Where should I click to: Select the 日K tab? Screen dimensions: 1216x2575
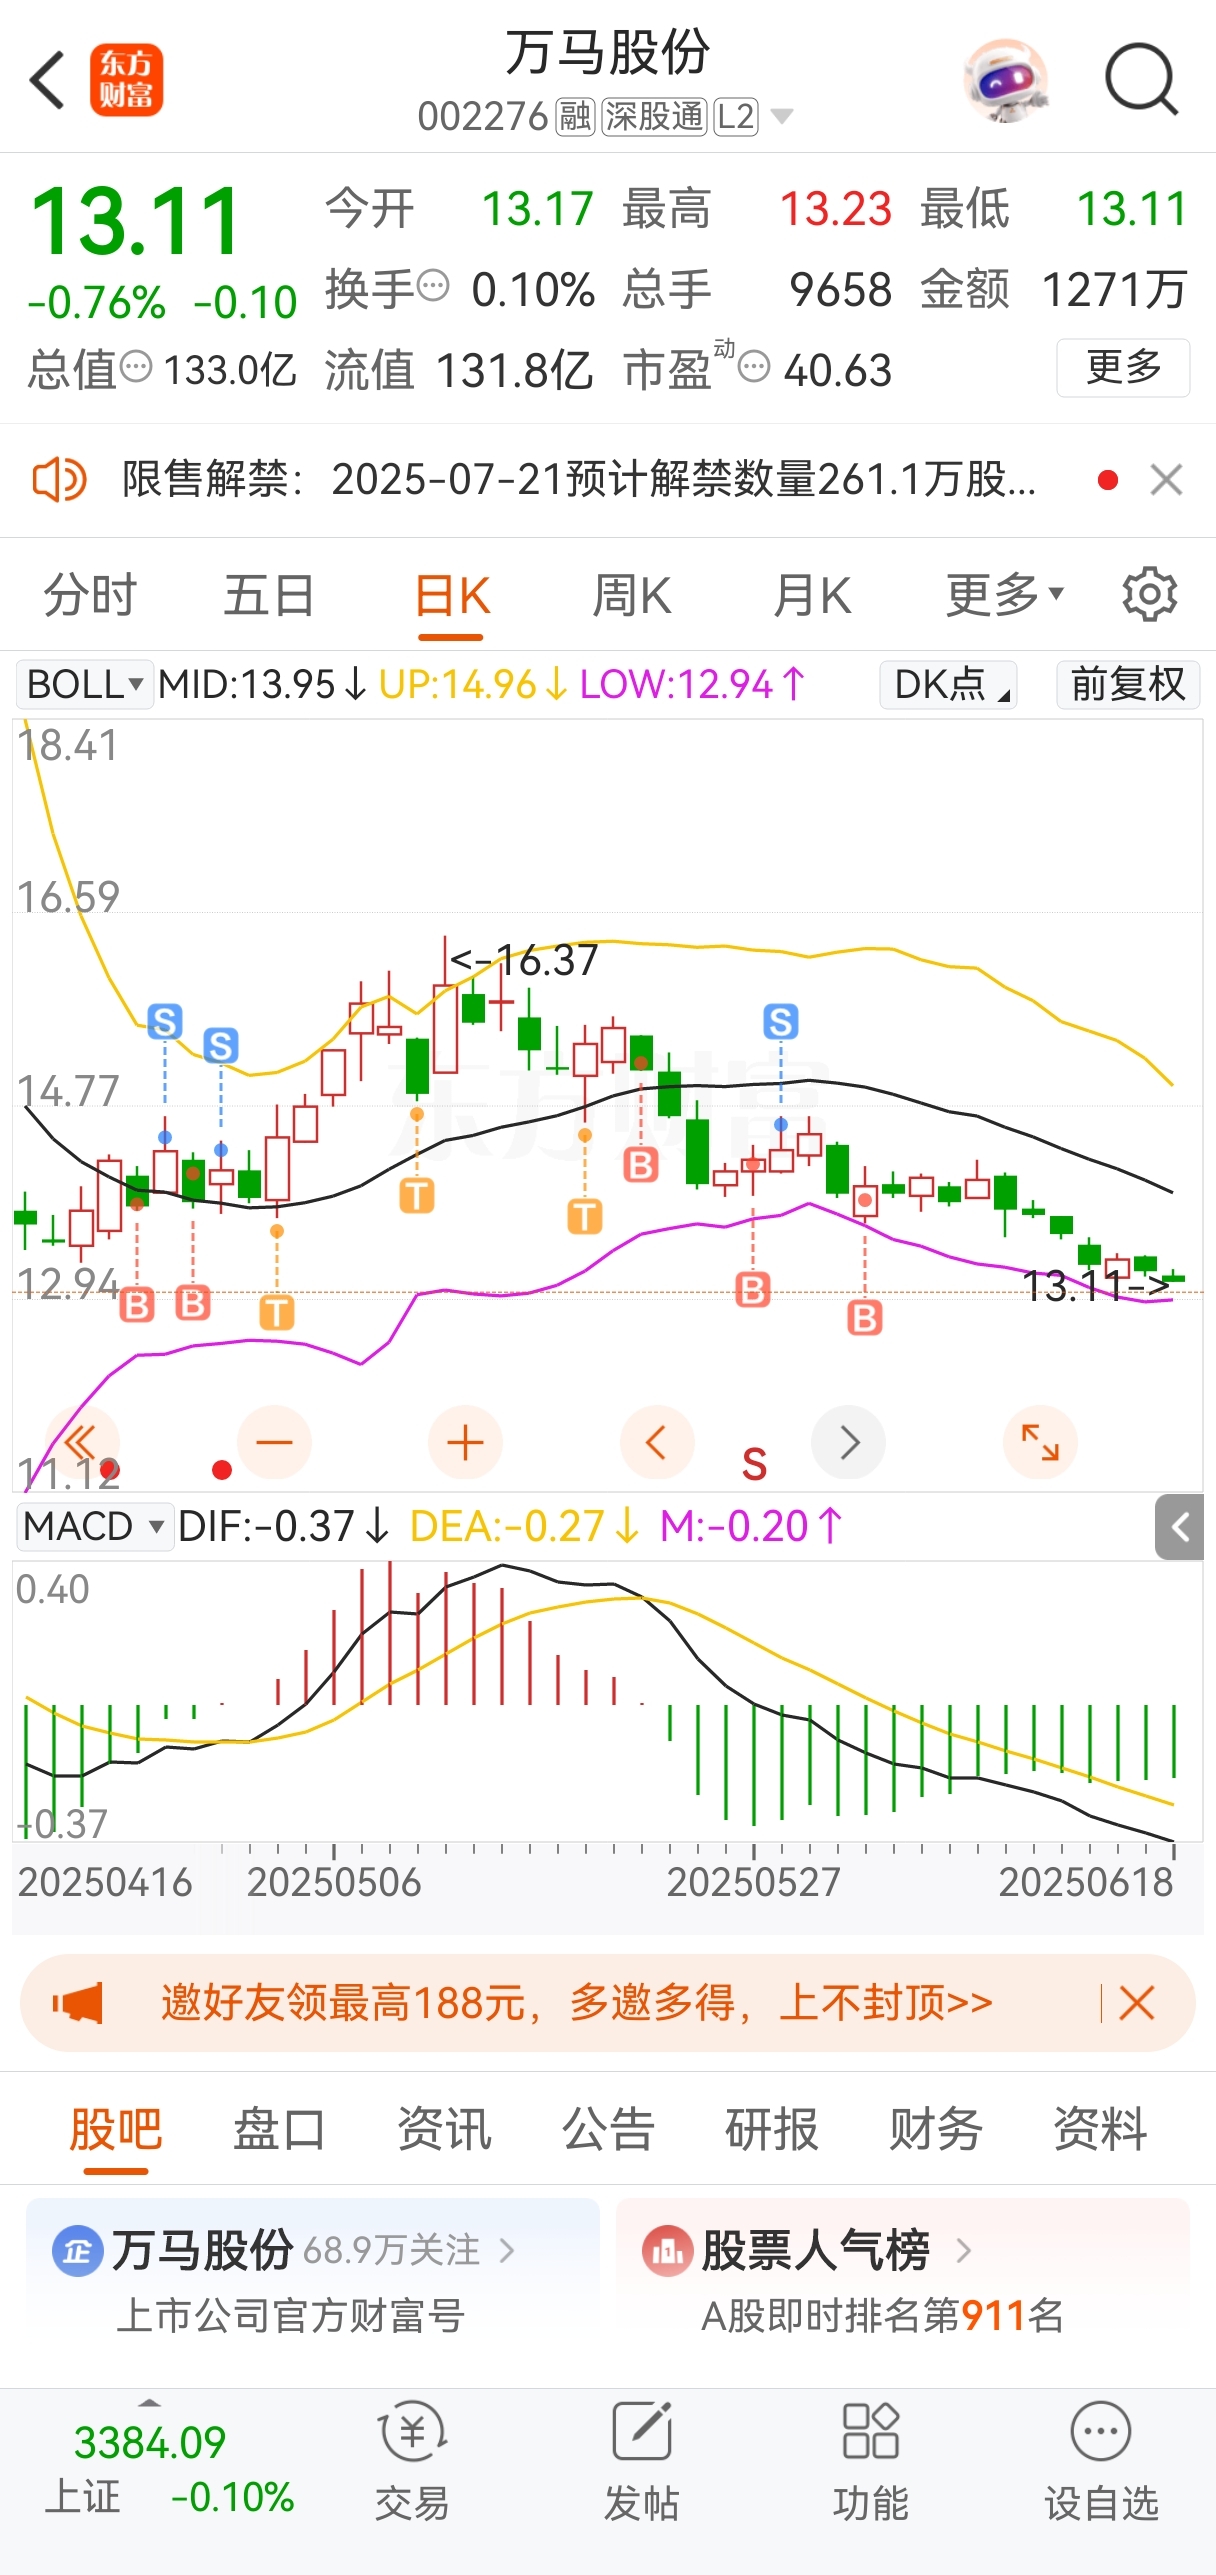451,597
